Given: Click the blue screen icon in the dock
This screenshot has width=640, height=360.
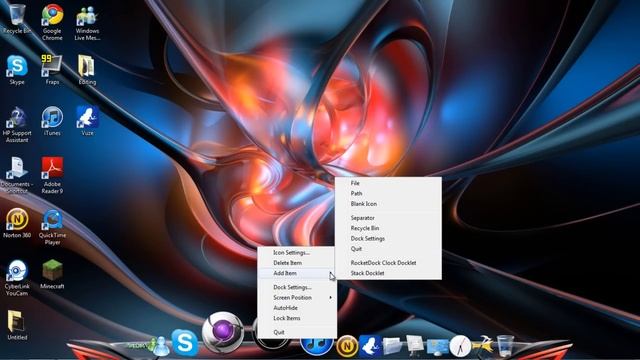Looking at the screenshot, I should (438, 347).
